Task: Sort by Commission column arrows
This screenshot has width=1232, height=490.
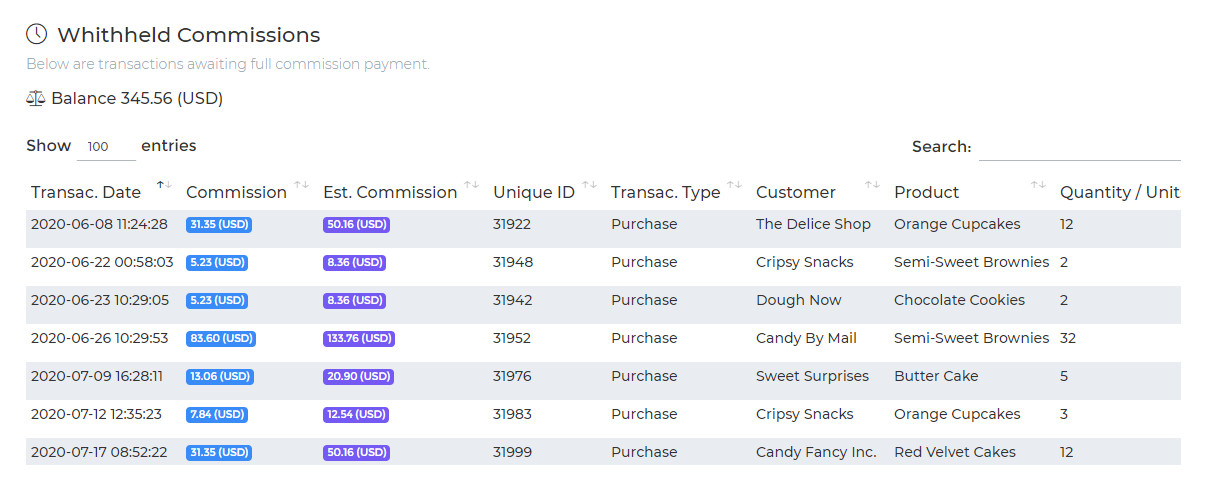Action: pos(302,185)
